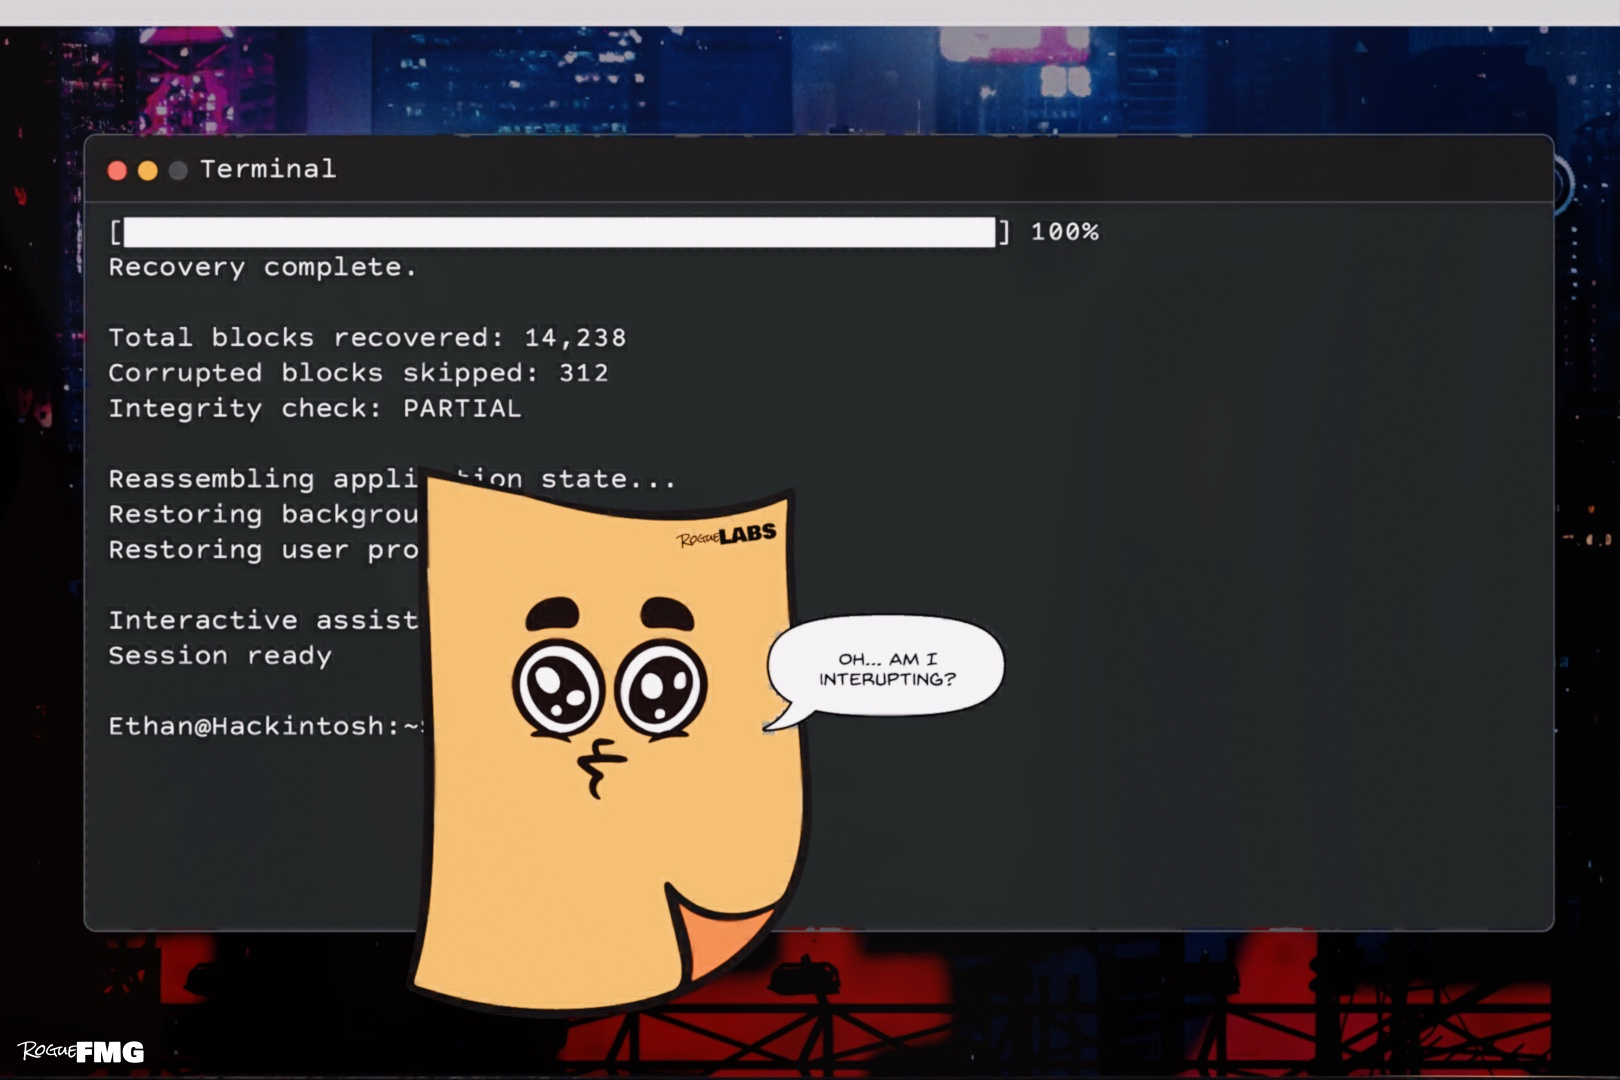Click the 'Restoring user pro' output line
1620x1080 pixels.
[264, 550]
